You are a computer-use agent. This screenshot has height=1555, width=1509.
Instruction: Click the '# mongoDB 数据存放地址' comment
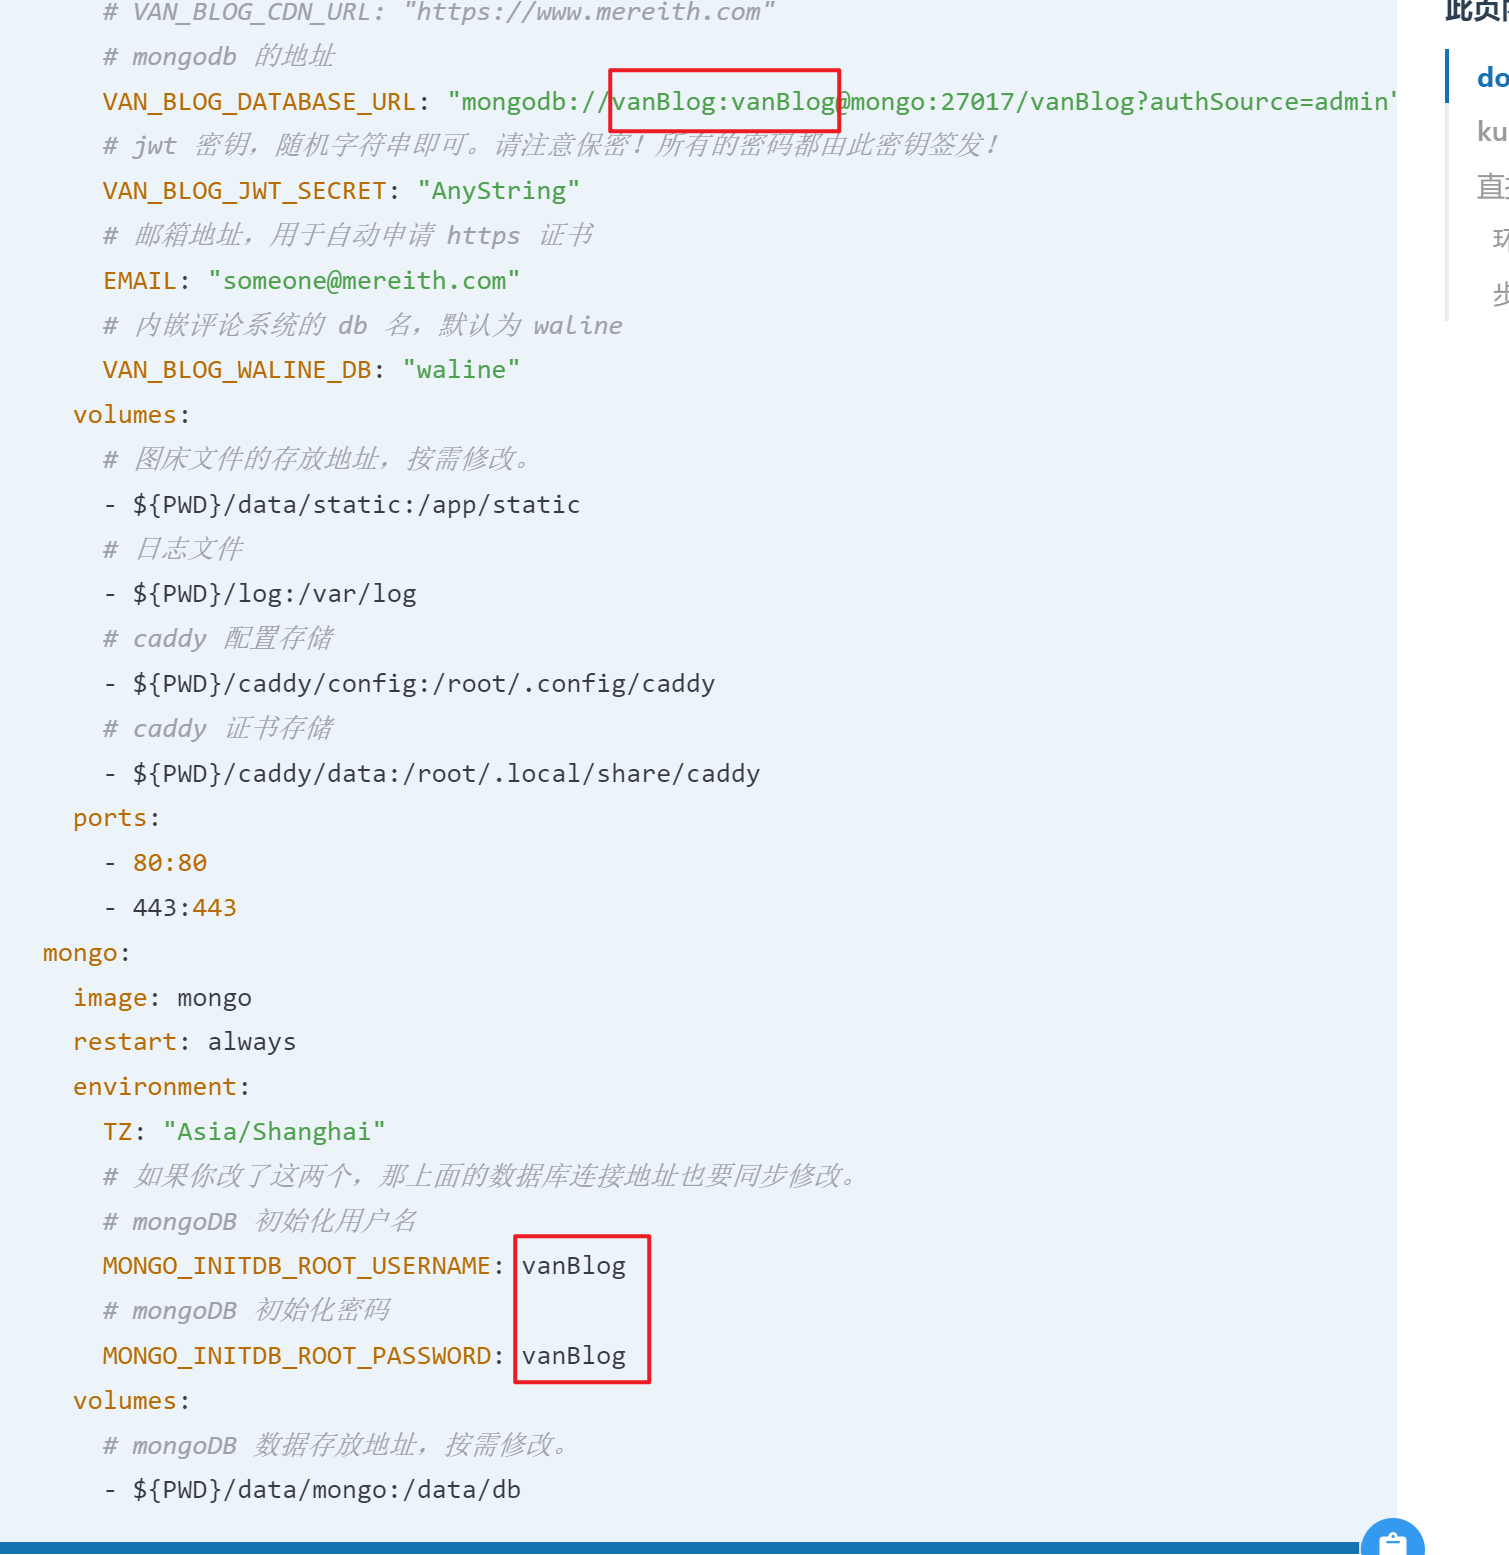[335, 1446]
